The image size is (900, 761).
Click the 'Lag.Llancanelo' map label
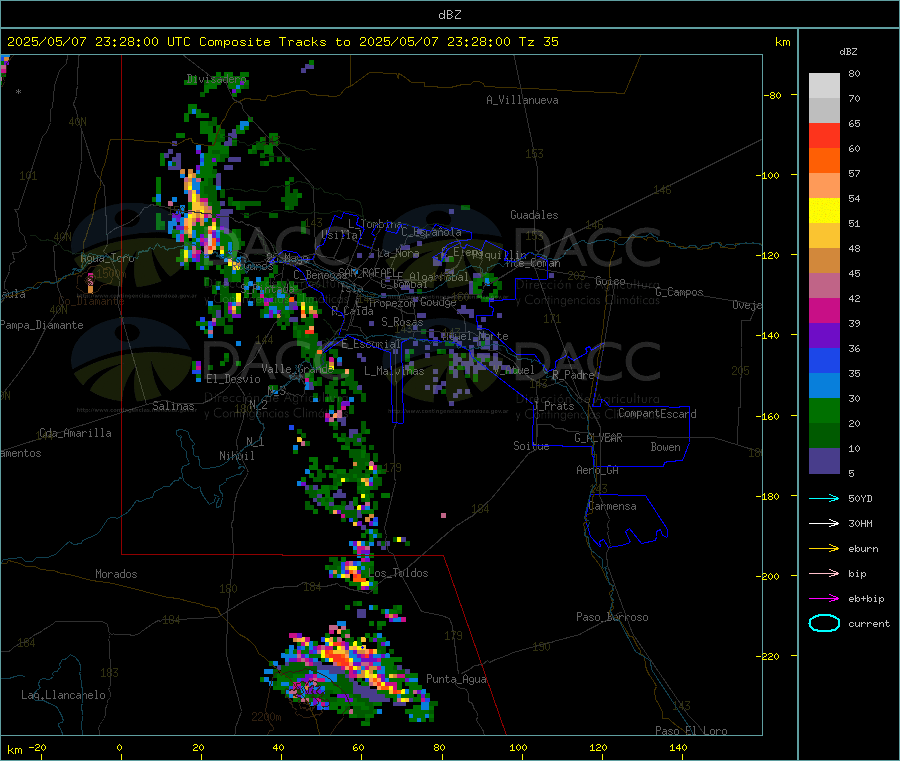pos(63,695)
